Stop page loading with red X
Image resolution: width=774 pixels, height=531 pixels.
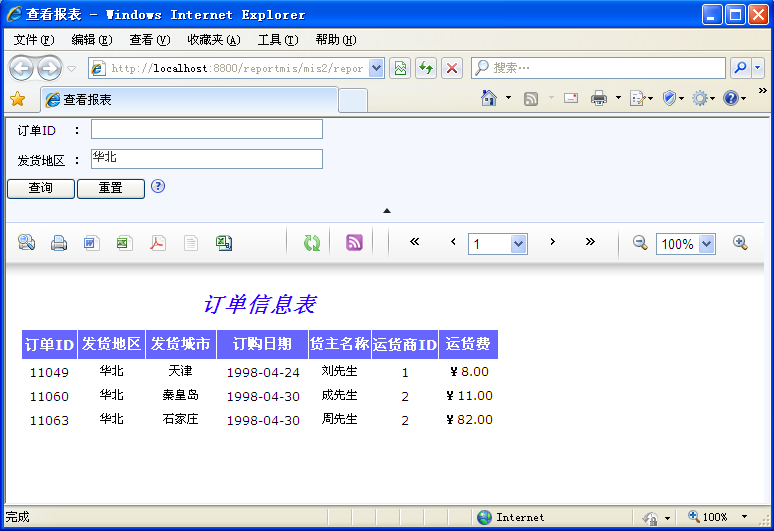coord(452,68)
